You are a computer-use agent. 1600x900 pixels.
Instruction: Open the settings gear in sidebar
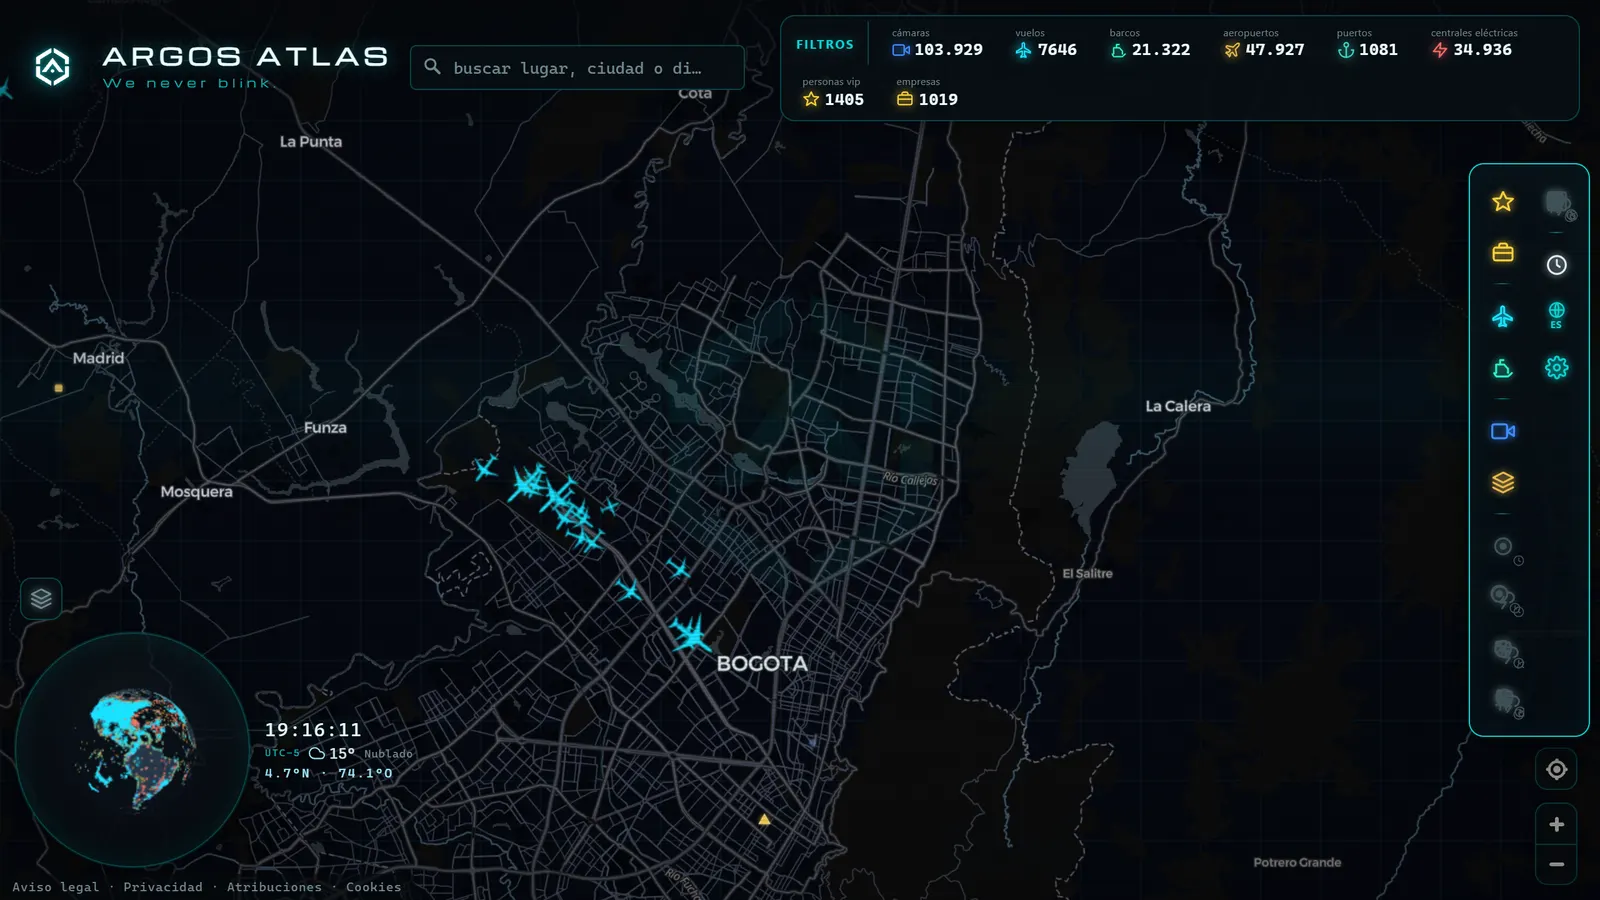(1557, 368)
